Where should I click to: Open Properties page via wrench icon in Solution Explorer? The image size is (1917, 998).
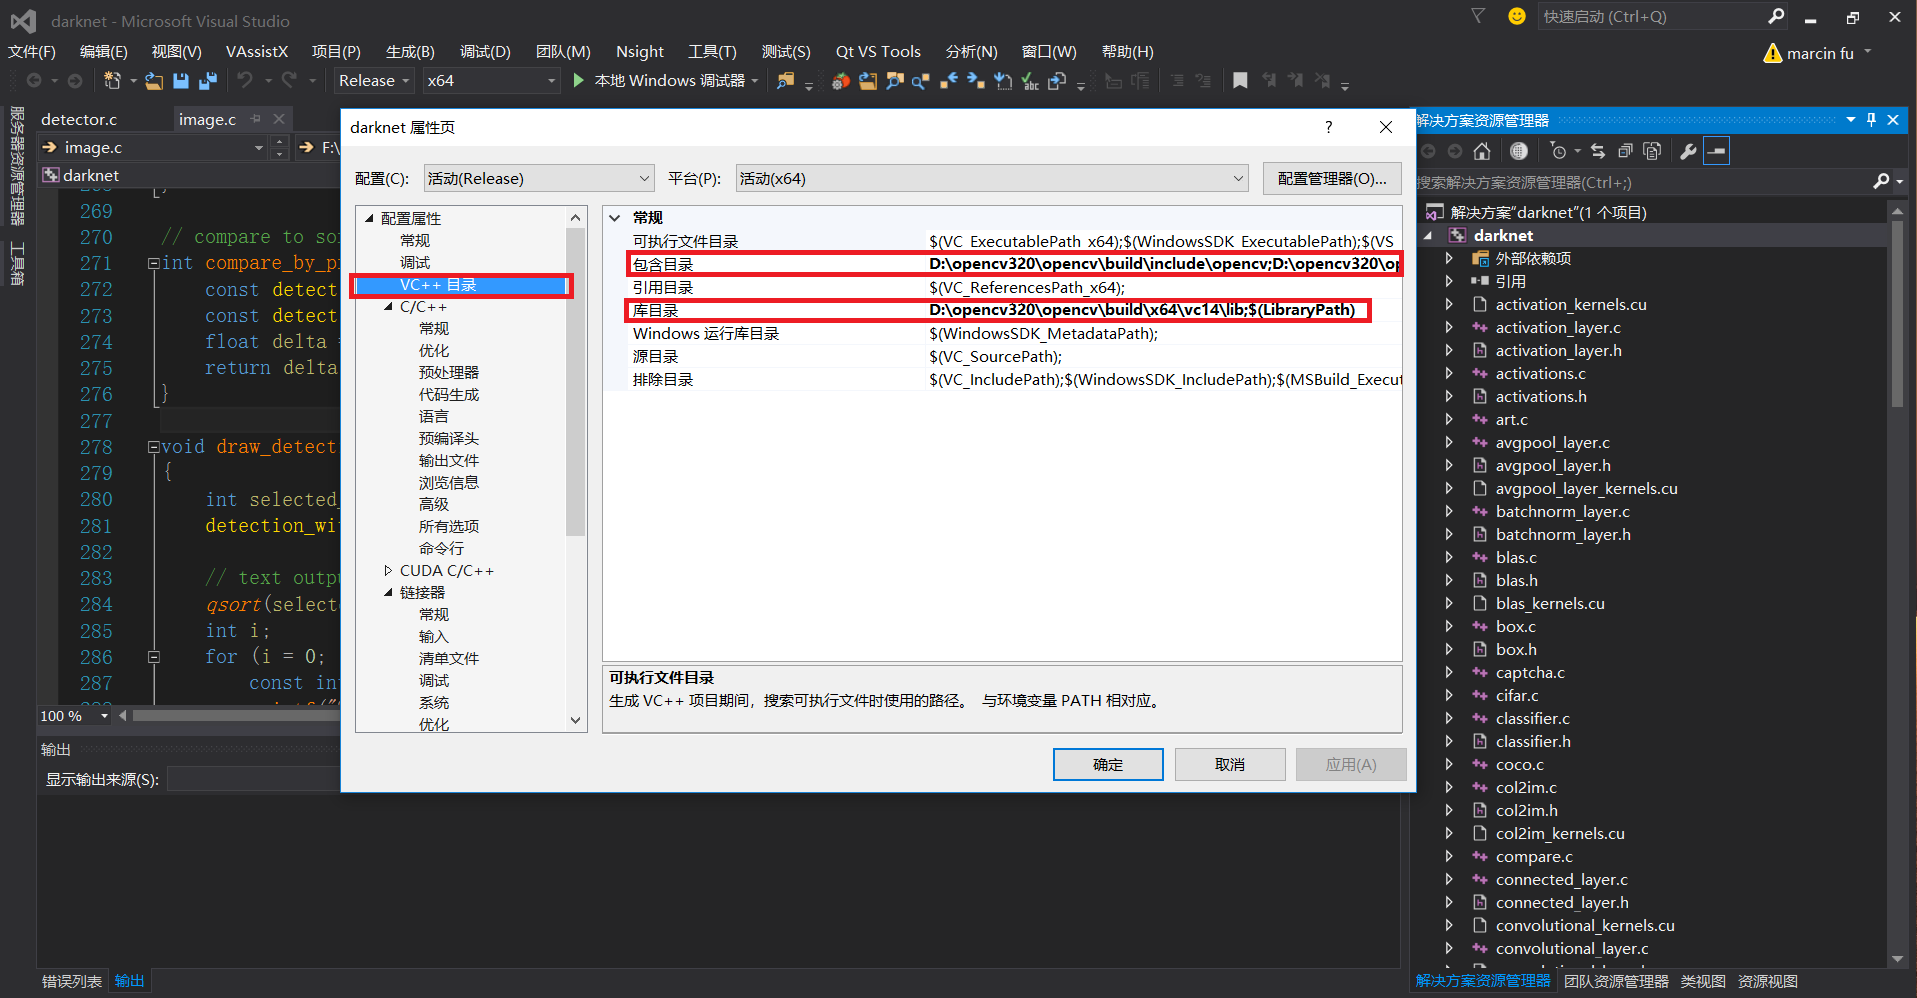click(1689, 150)
